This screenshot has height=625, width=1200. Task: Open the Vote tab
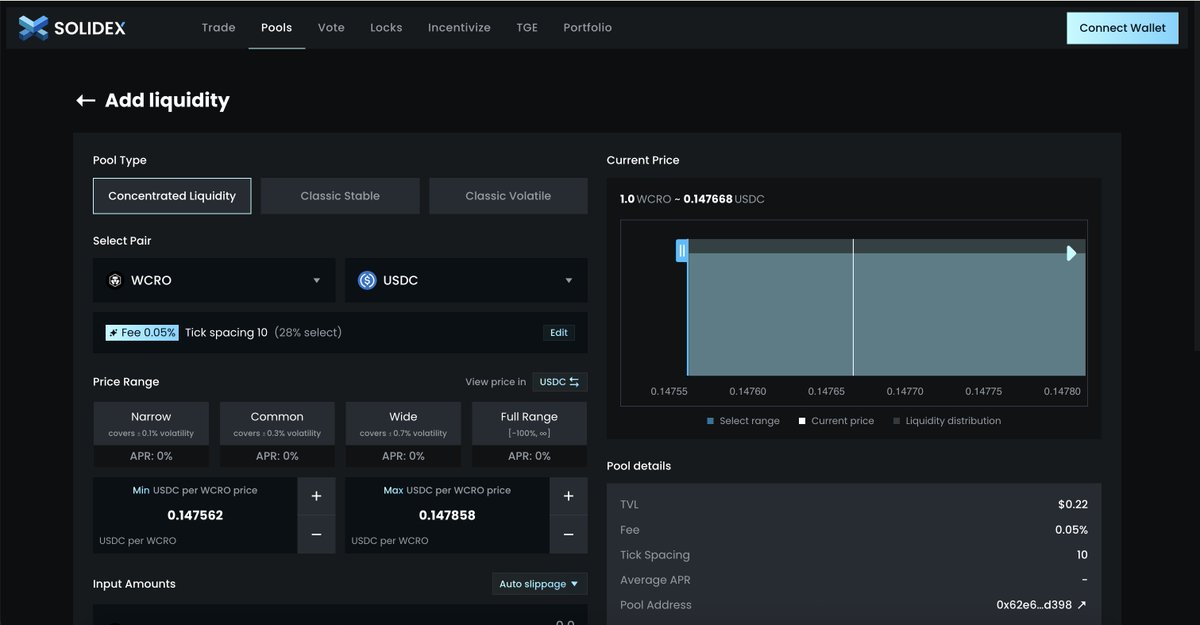click(331, 28)
